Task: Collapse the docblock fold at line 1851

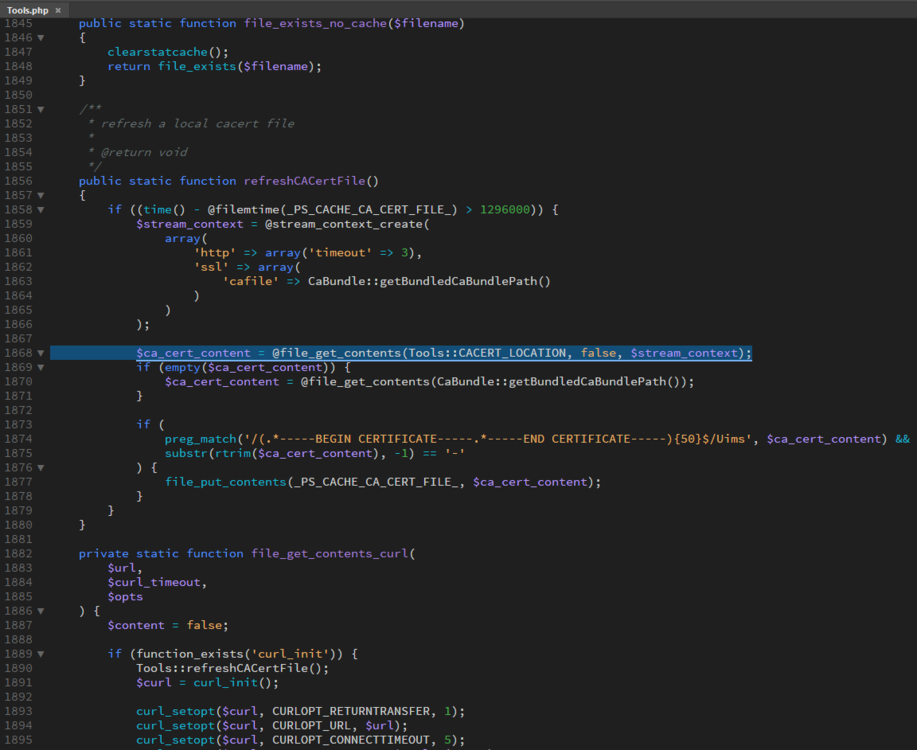Action: click(41, 109)
